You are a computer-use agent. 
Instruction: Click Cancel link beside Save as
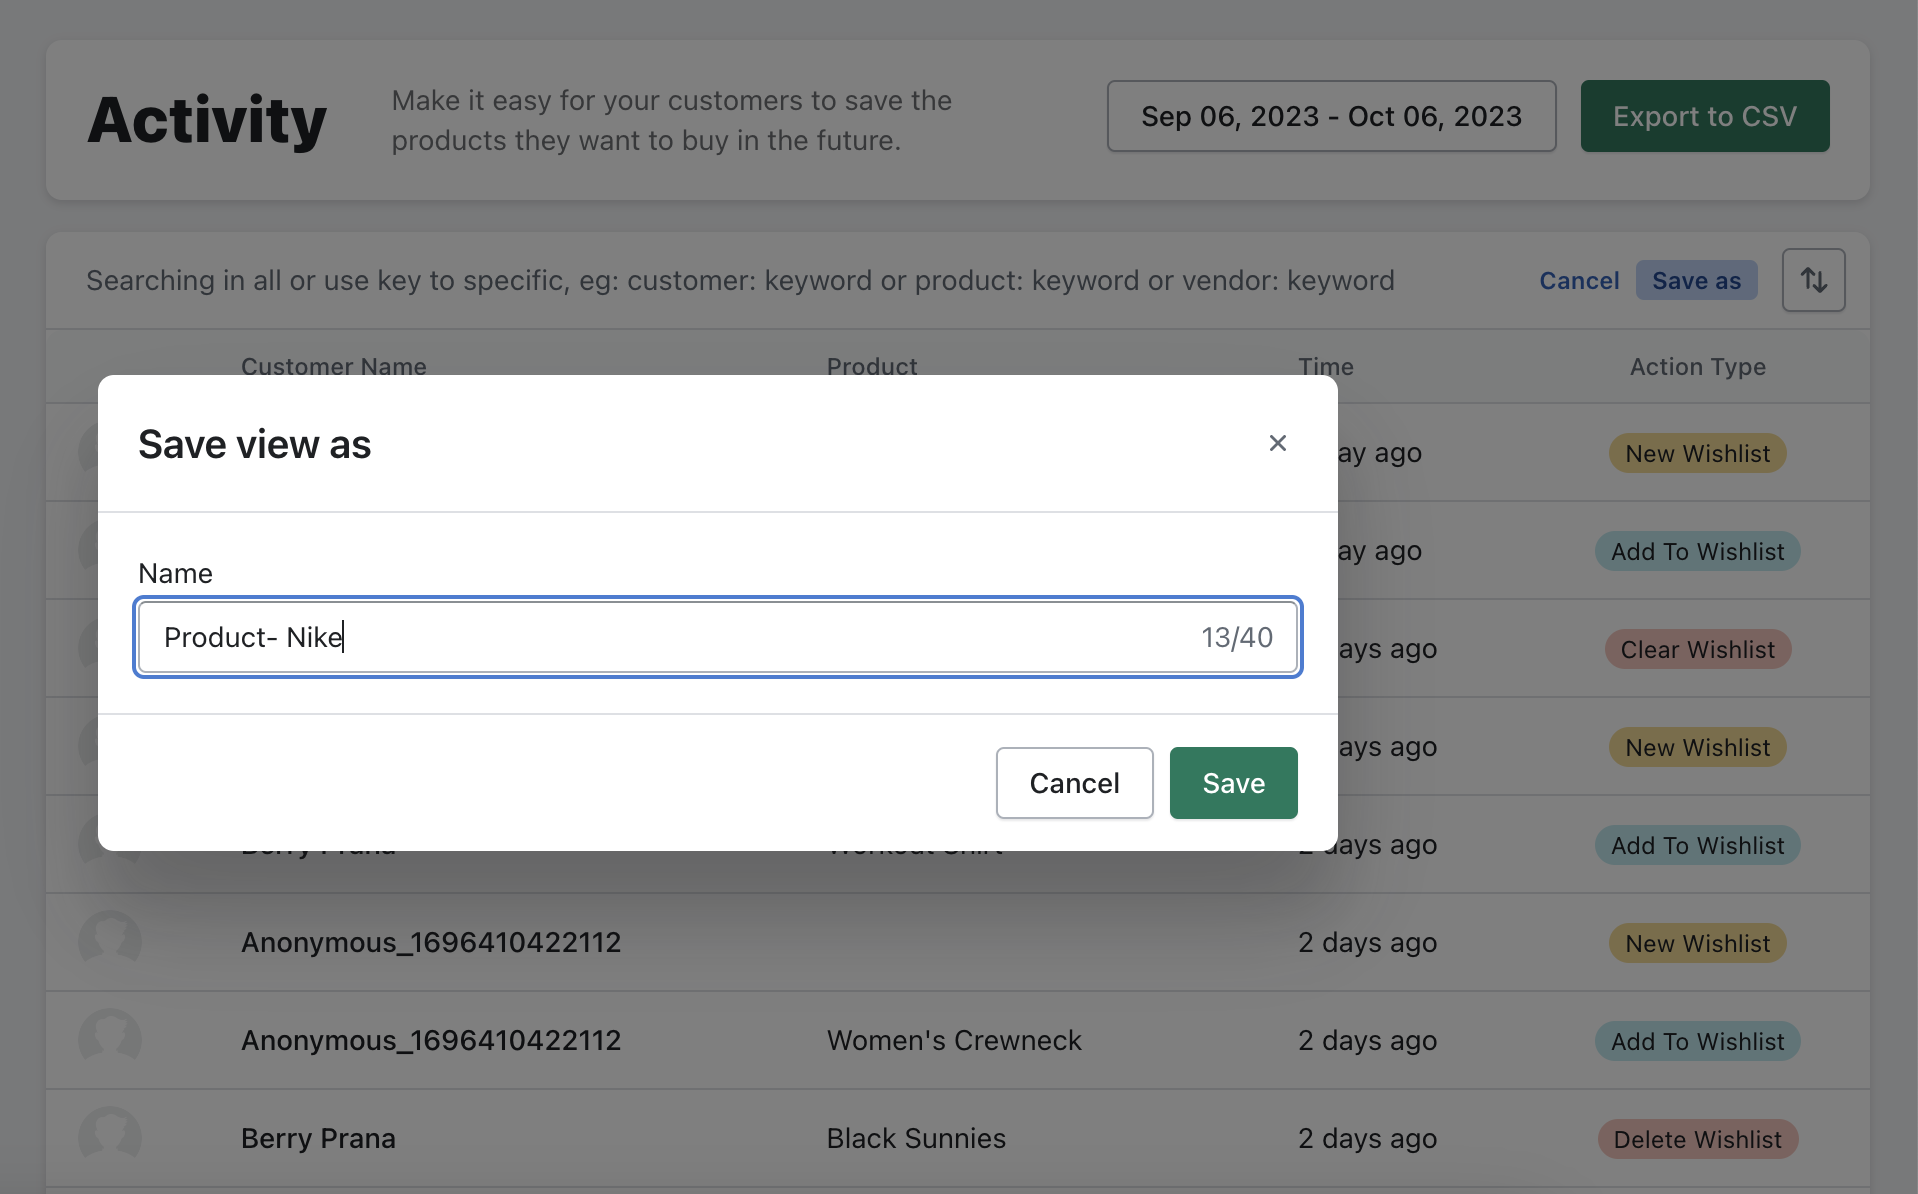tap(1578, 281)
